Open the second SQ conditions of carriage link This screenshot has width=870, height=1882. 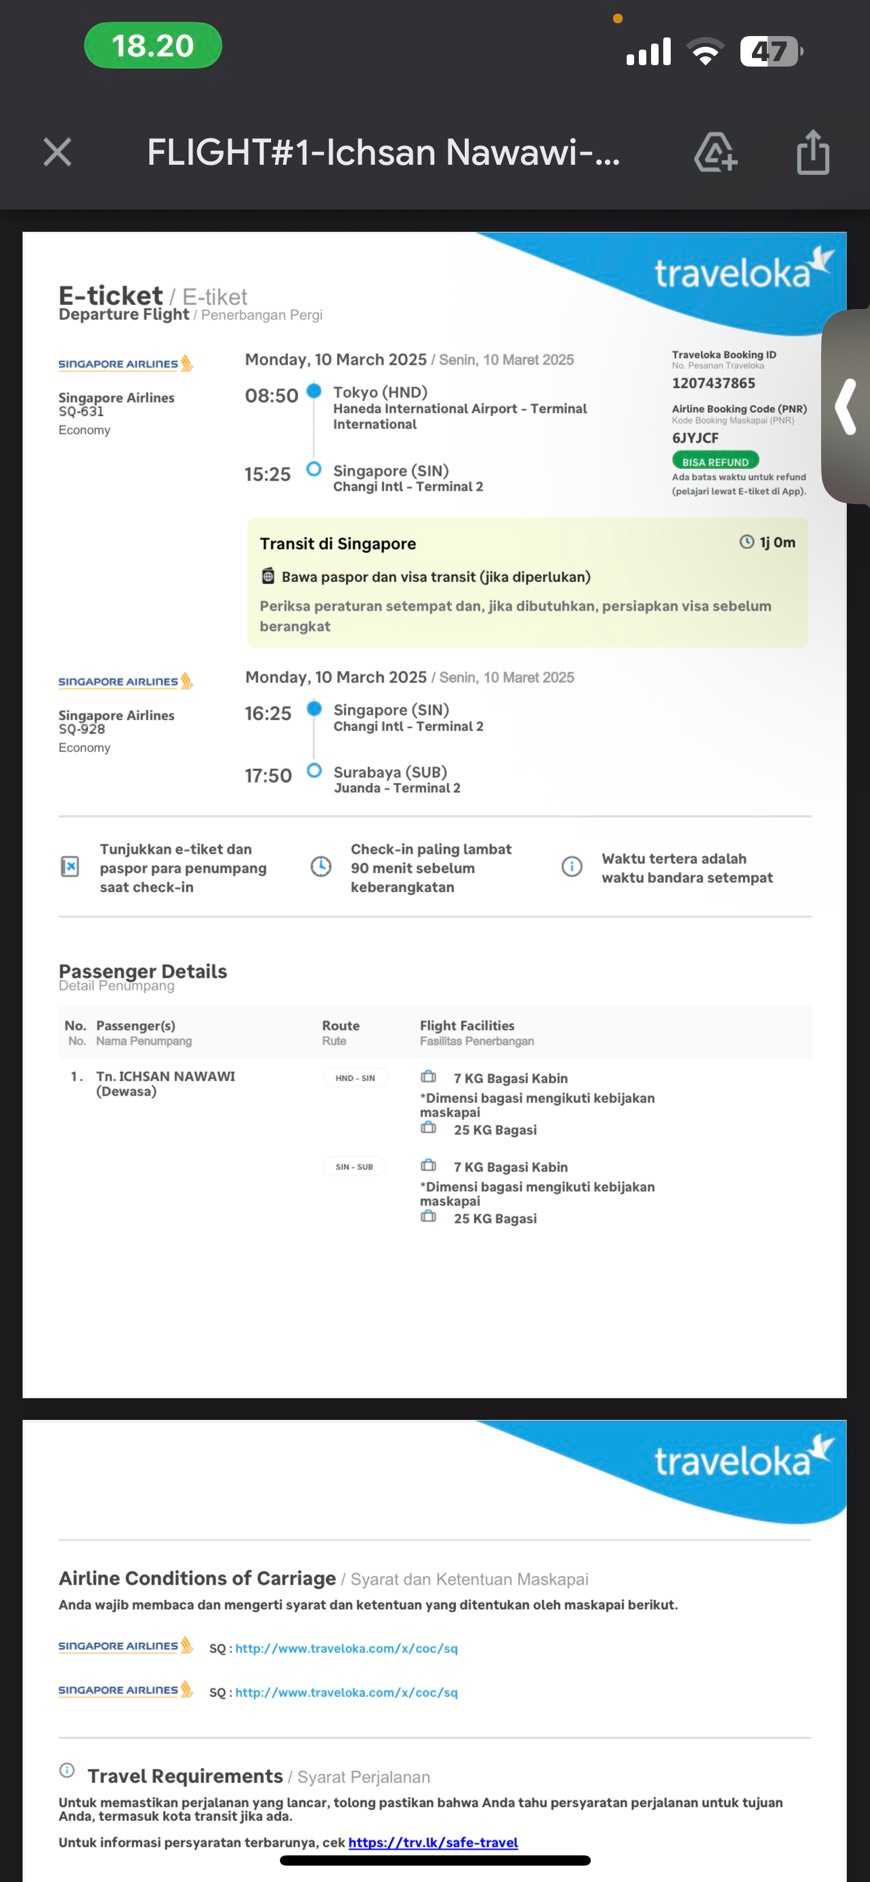point(346,1692)
